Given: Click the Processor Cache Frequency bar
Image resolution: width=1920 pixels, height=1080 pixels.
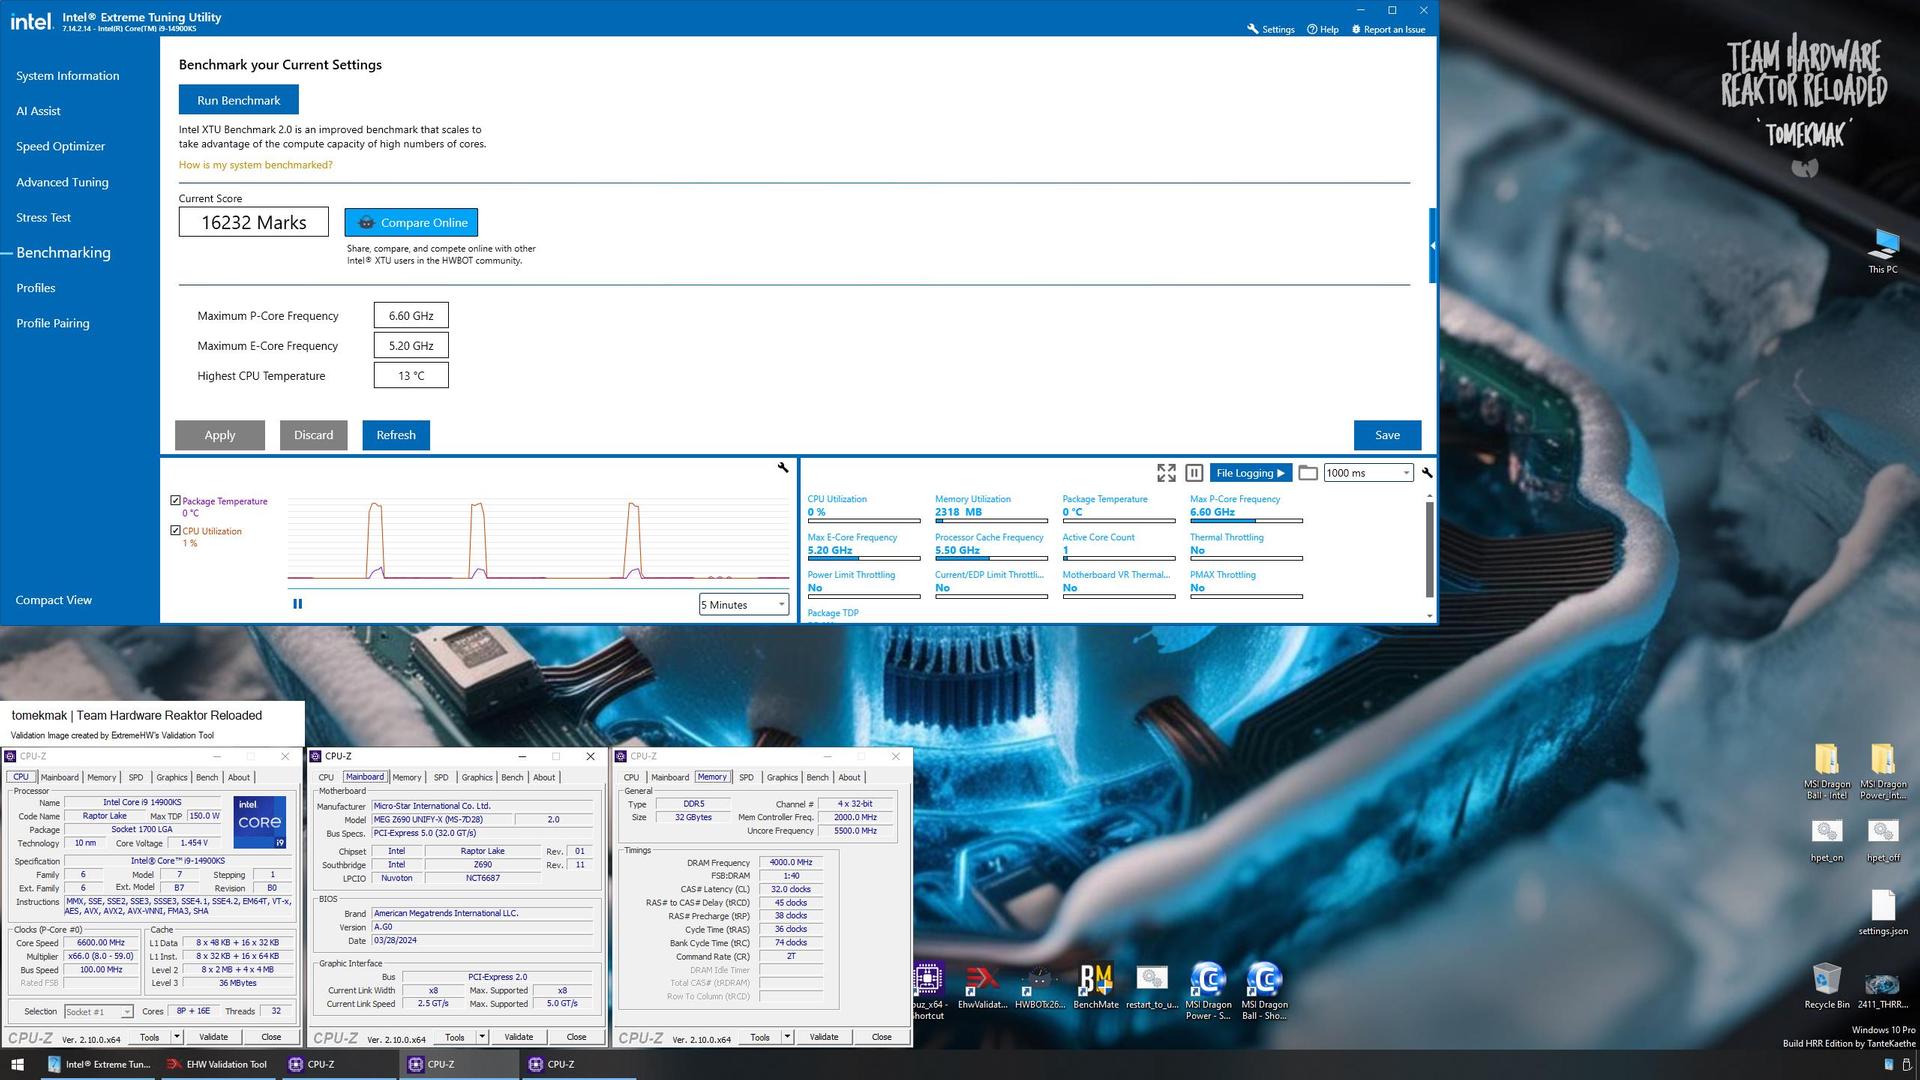Looking at the screenshot, I should coord(991,559).
